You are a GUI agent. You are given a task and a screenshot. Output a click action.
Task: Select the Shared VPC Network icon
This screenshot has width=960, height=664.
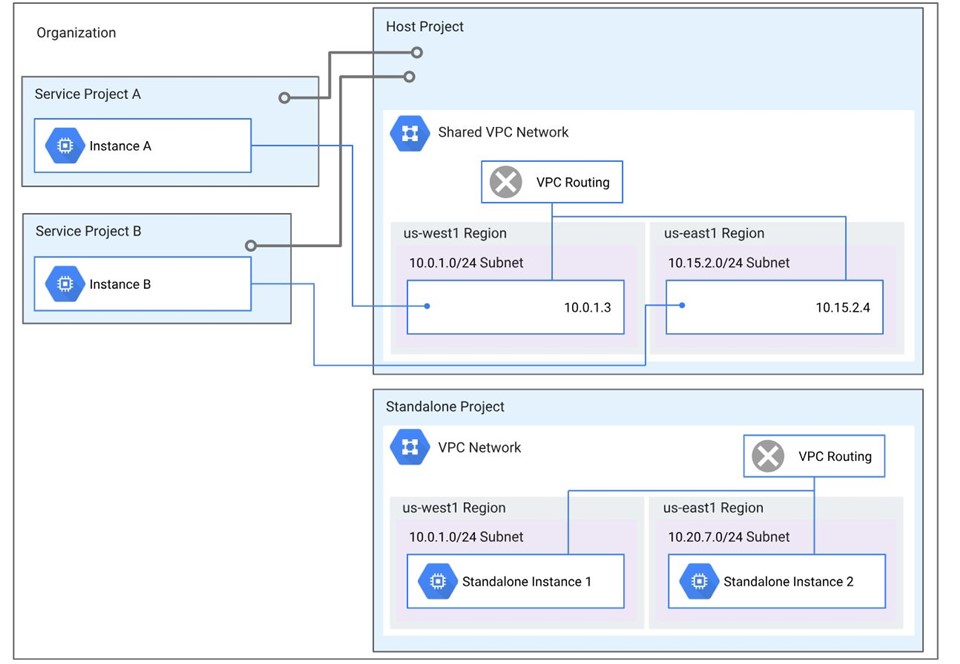point(410,133)
